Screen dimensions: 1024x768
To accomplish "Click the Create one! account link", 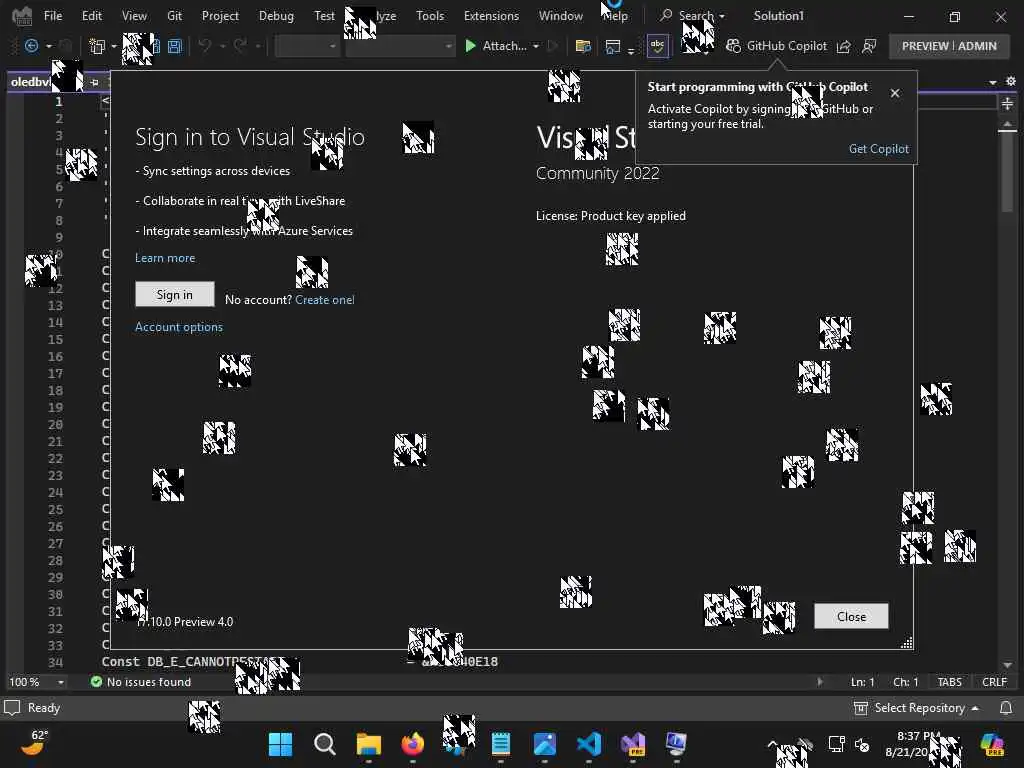I will click(x=325, y=300).
